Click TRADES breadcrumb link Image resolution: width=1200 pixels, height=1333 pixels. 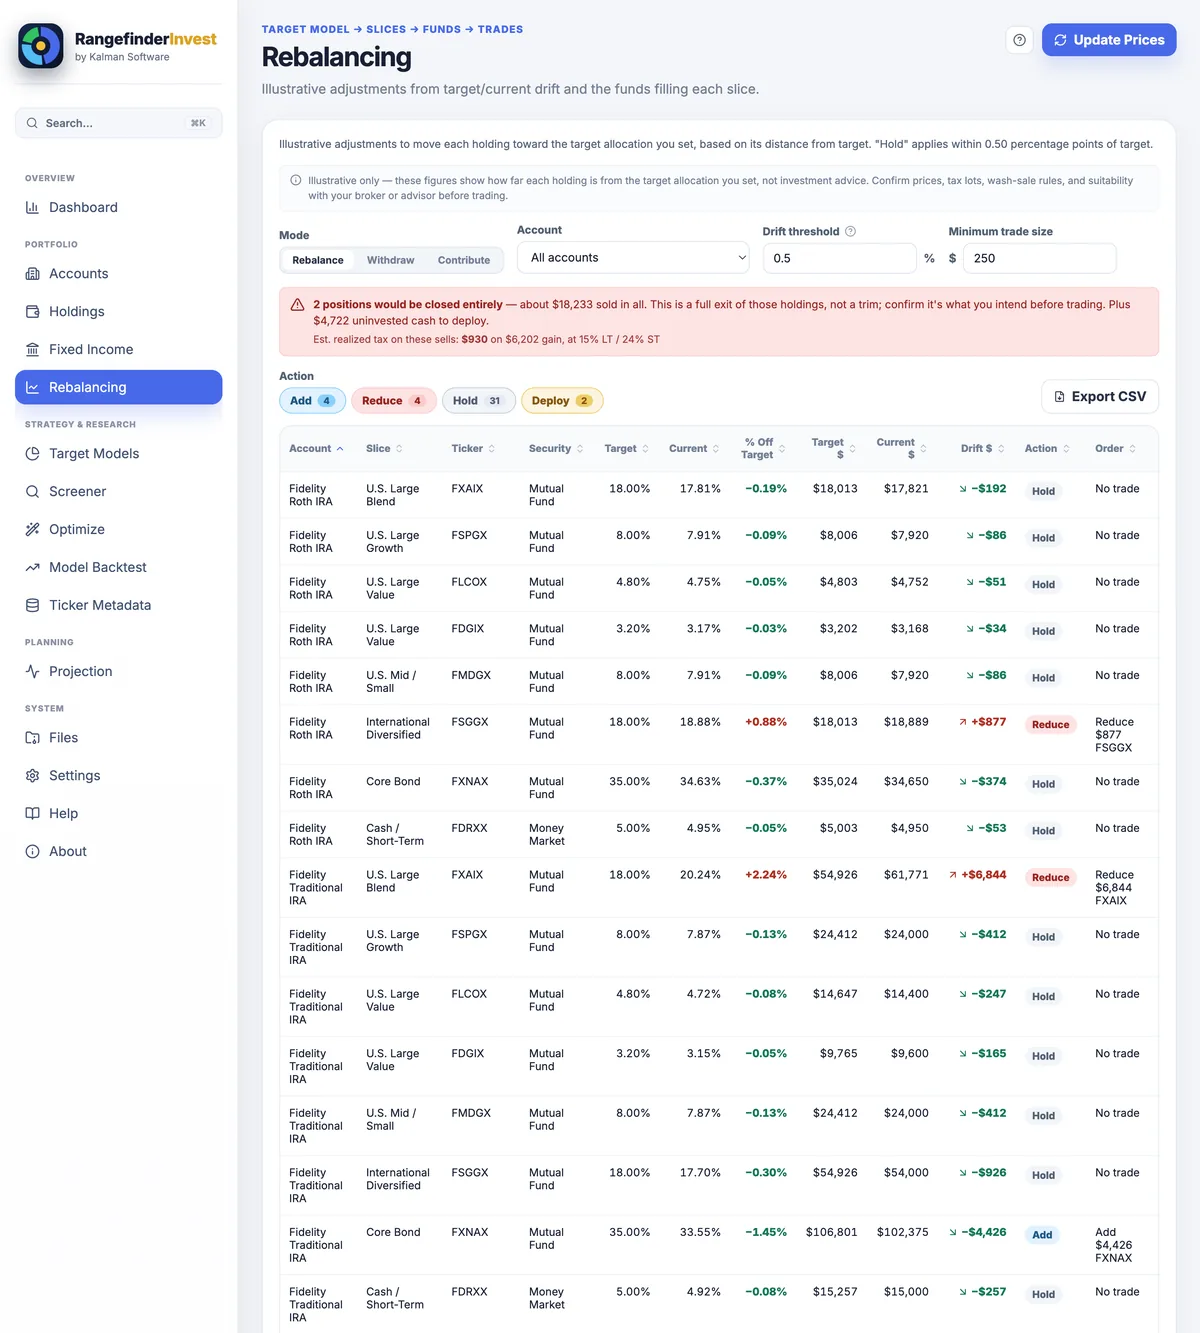pos(500,30)
